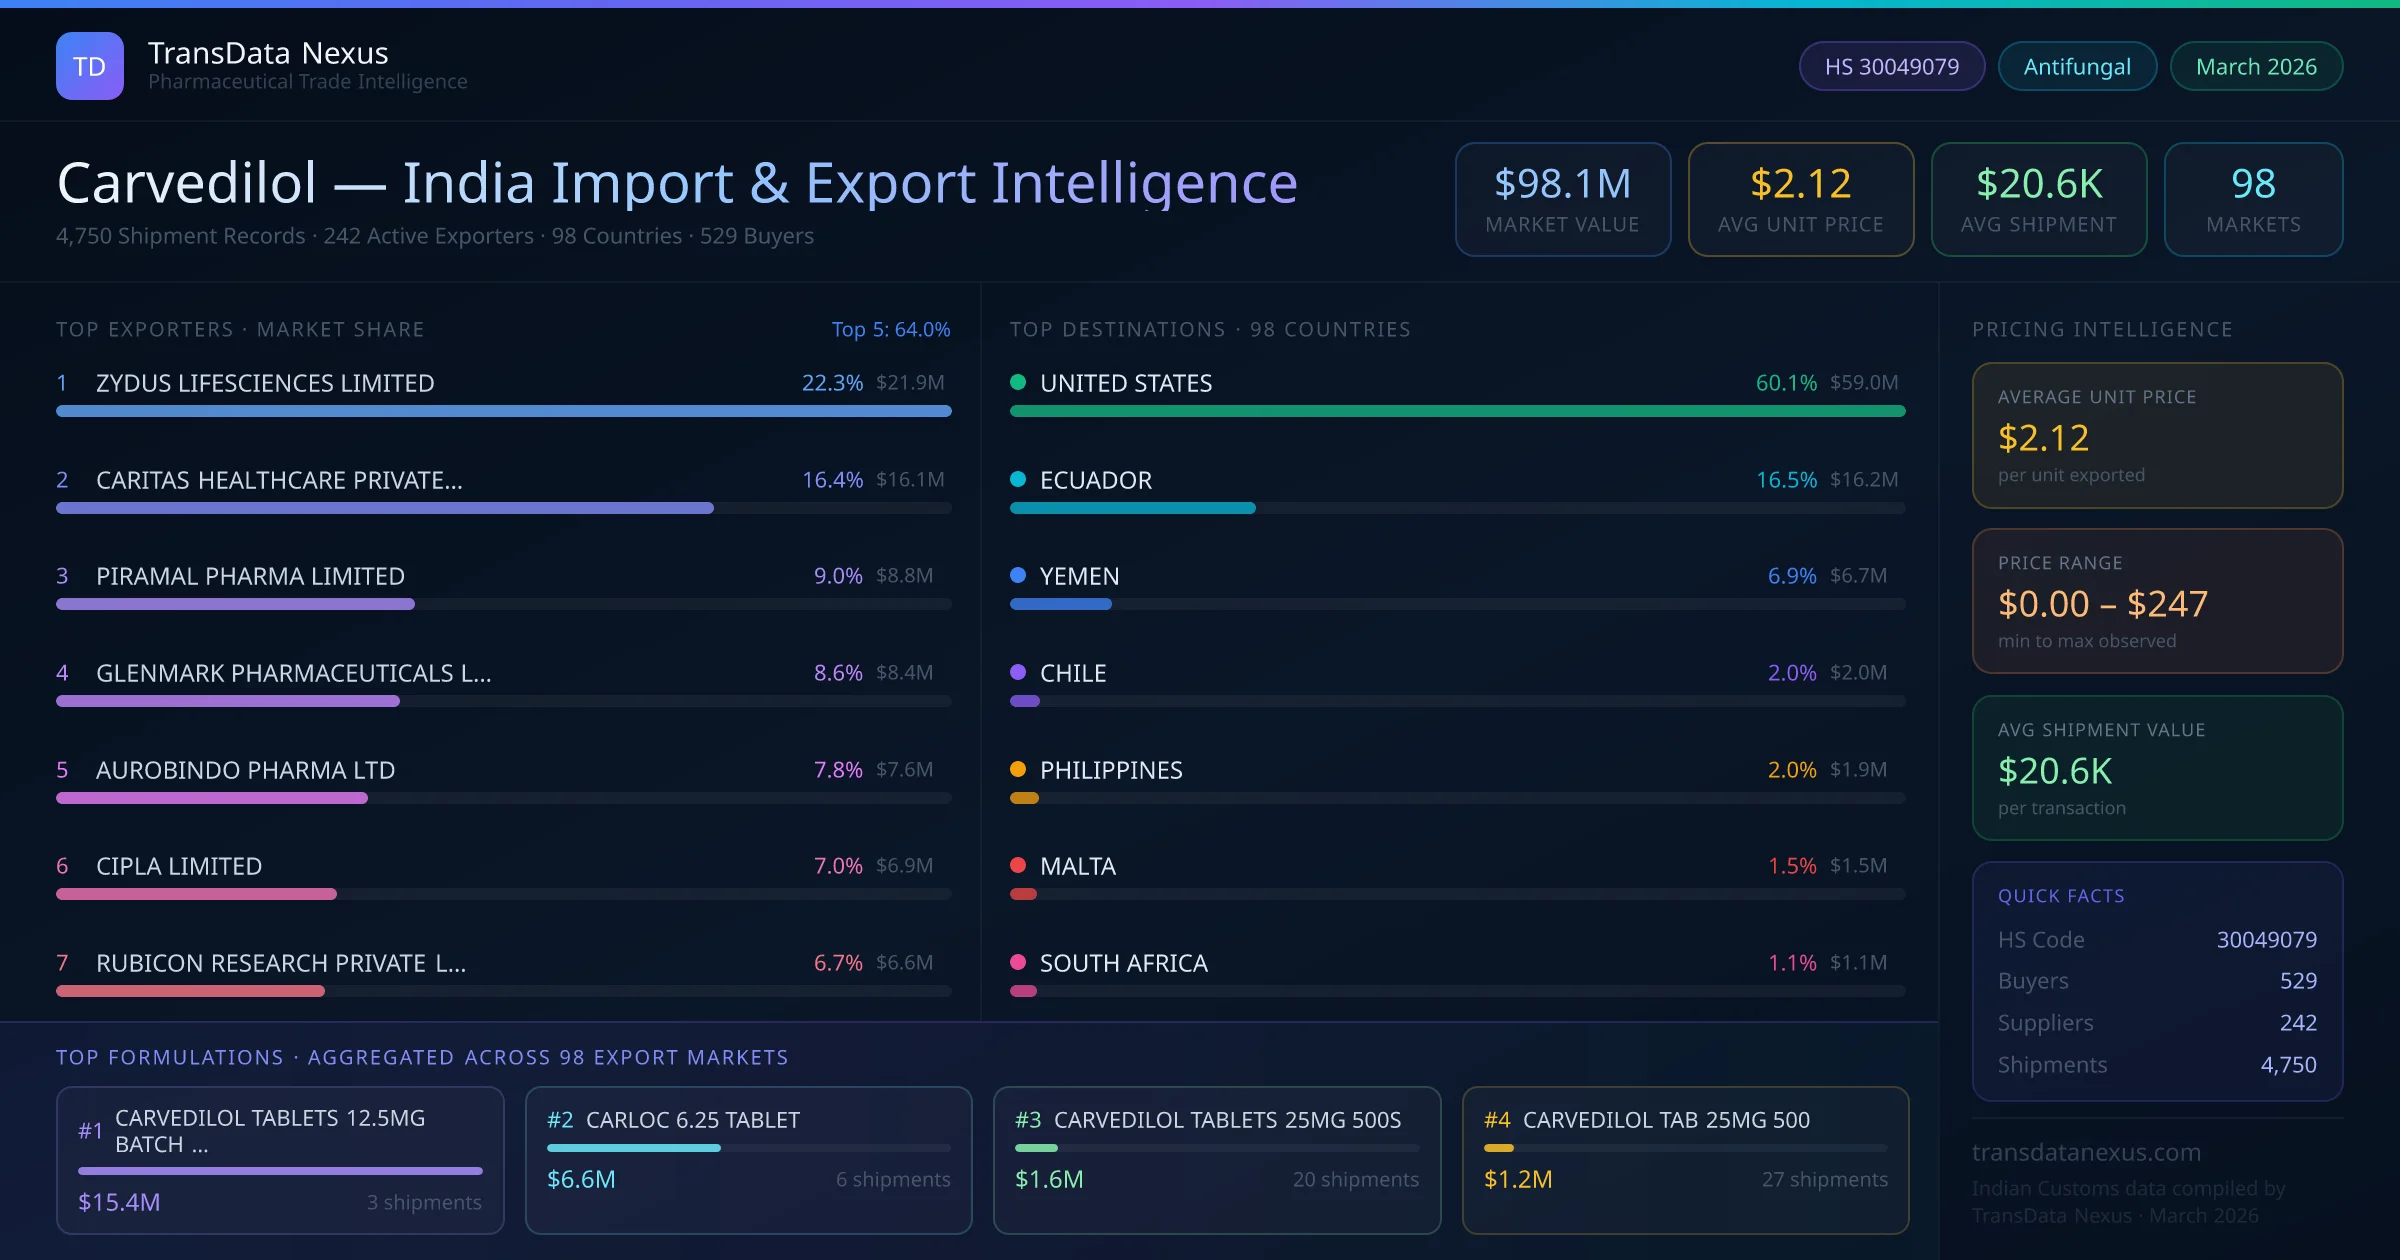Click the cyan dot beside Ecuador
Image resolution: width=2400 pixels, height=1260 pixels.
[x=1018, y=479]
